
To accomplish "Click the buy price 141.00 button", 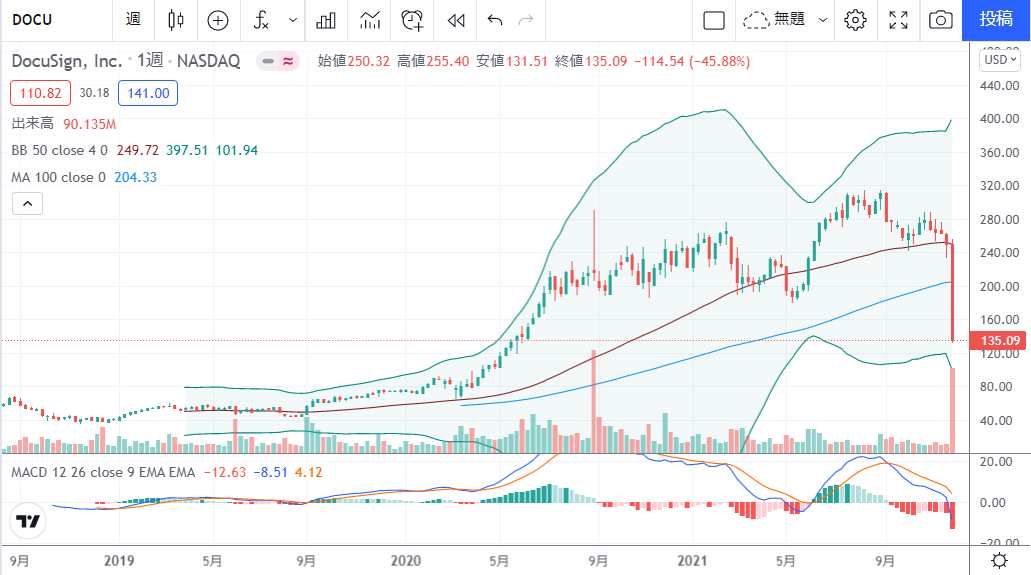I will 148,93.
